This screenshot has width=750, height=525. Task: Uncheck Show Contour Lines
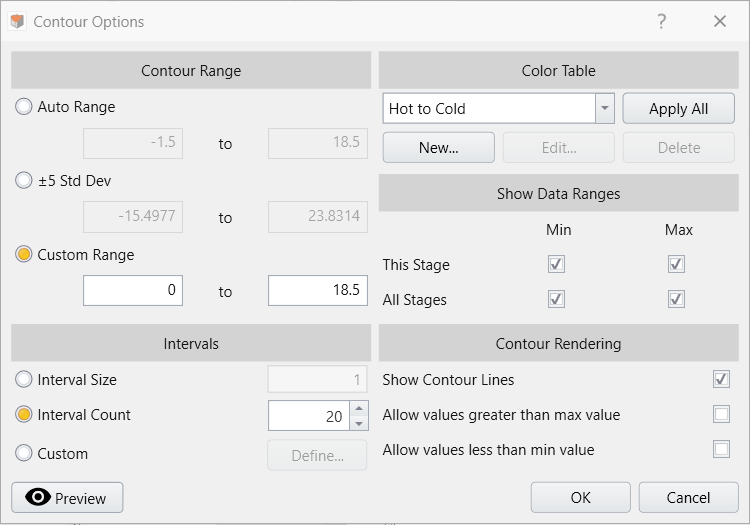pos(721,379)
